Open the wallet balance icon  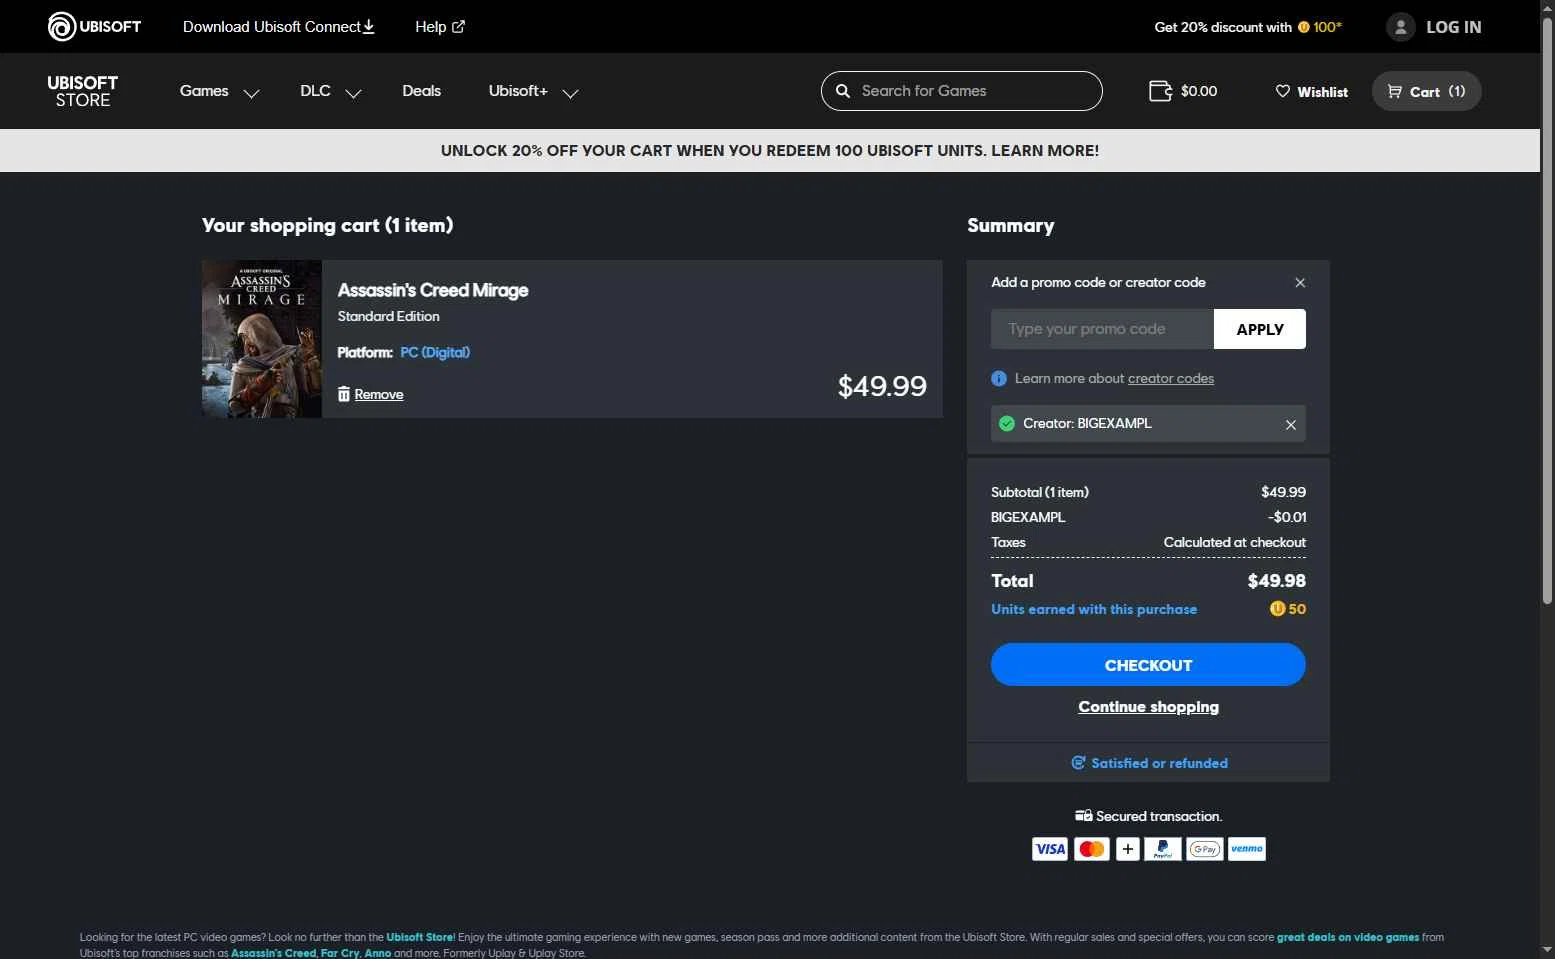1160,91
